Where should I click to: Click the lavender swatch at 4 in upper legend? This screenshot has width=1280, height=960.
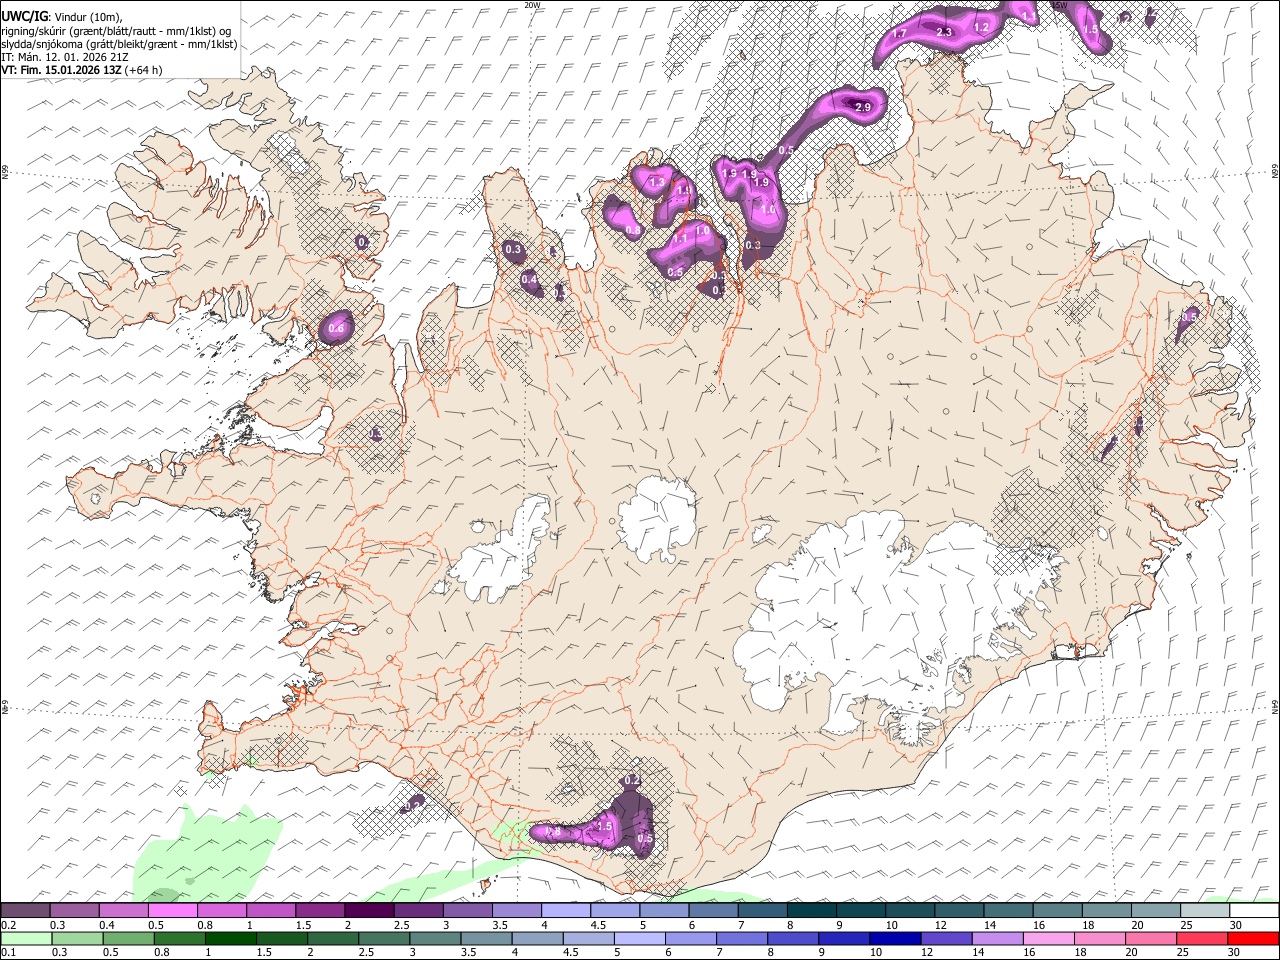click(566, 911)
